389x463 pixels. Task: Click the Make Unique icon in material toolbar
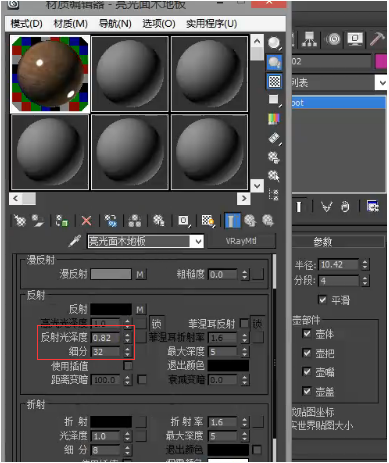click(x=135, y=221)
